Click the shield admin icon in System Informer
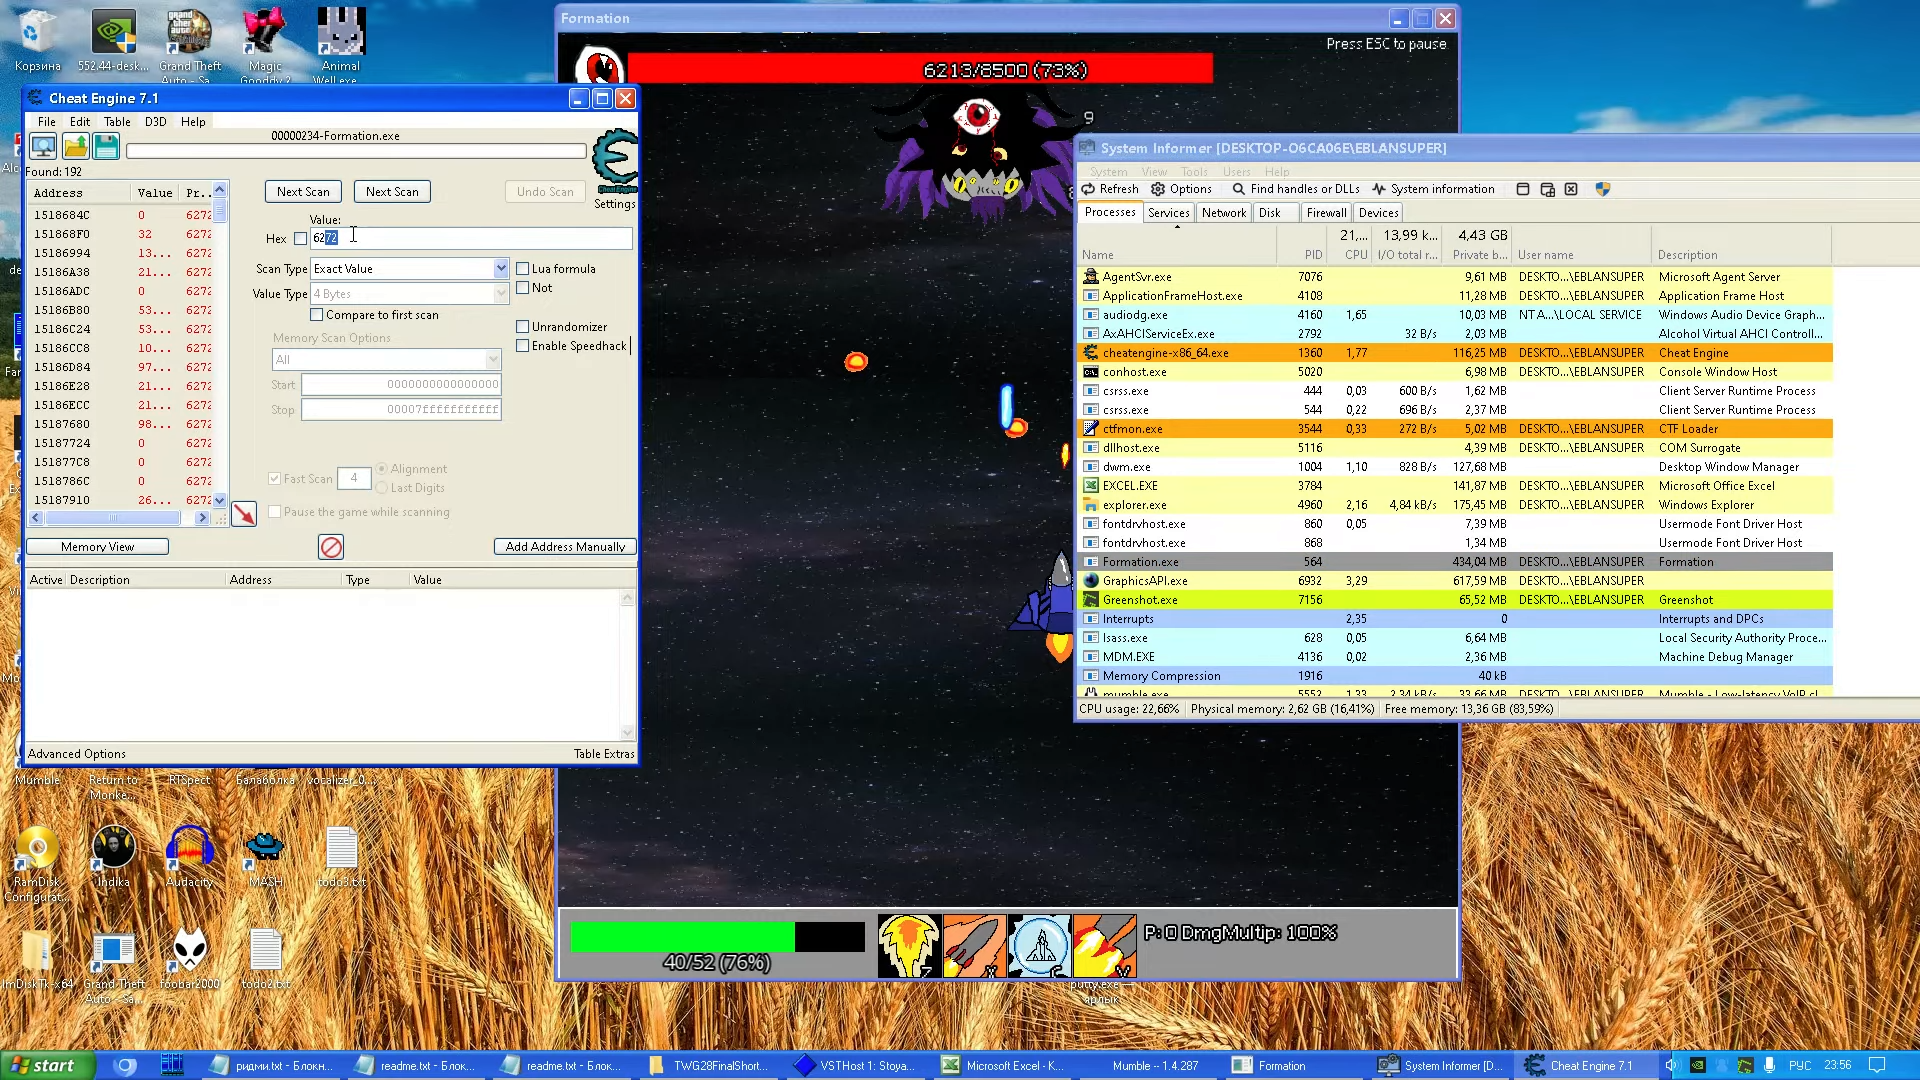This screenshot has height=1080, width=1920. click(x=1602, y=189)
